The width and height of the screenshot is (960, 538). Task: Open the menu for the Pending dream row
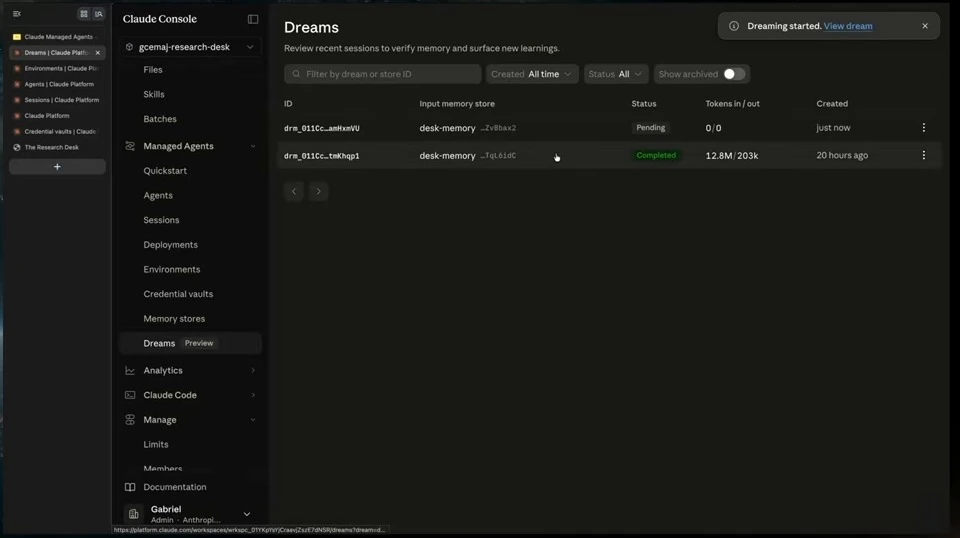[924, 128]
